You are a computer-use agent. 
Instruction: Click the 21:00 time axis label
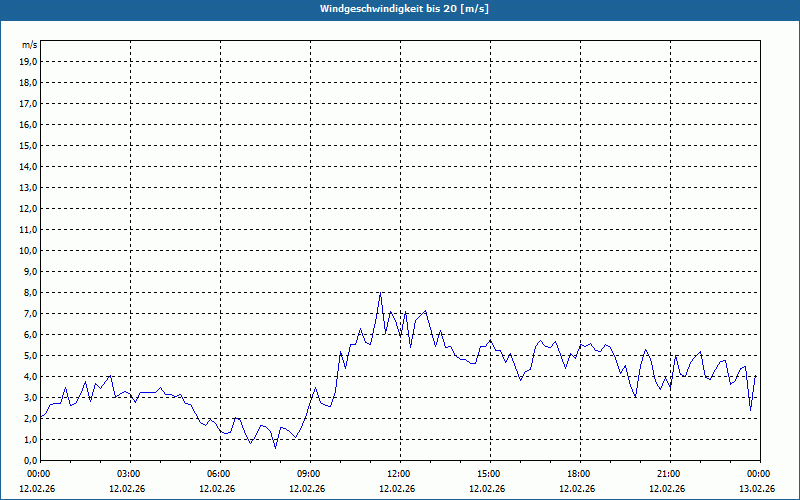(669, 474)
